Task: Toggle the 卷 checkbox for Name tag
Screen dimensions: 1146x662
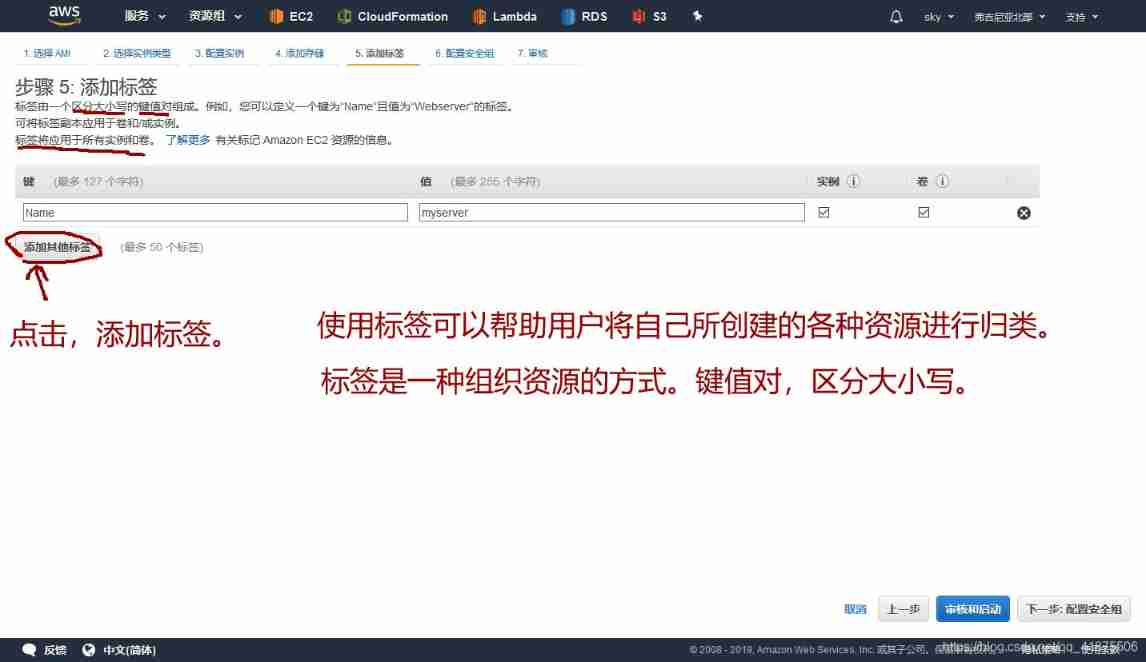Action: pyautogui.click(x=924, y=212)
